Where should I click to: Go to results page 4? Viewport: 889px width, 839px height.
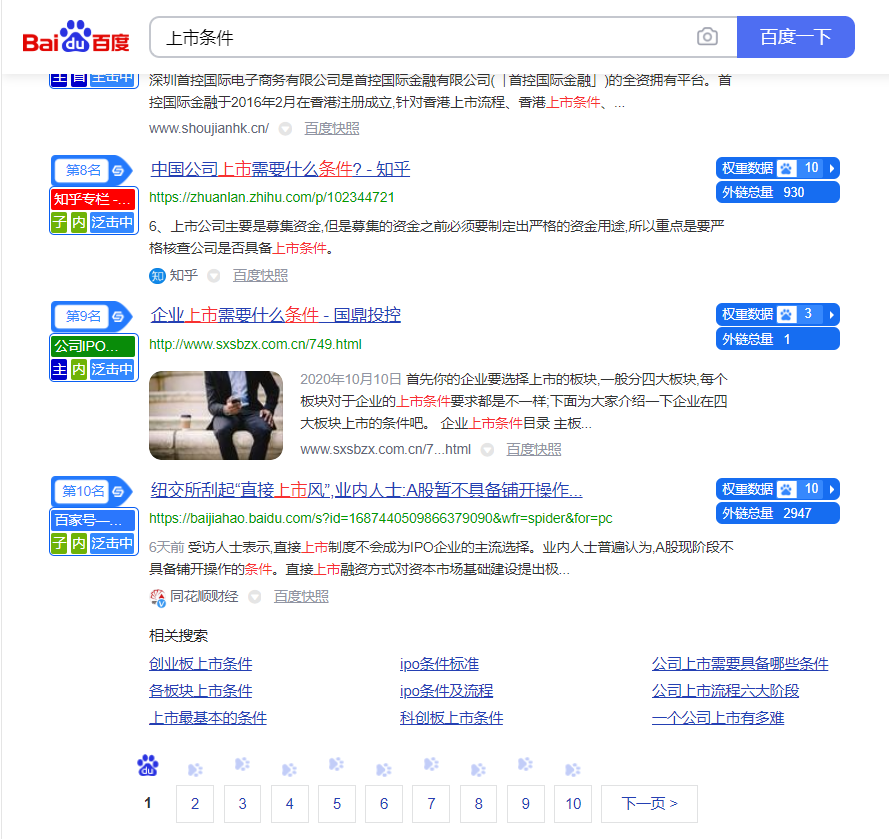pyautogui.click(x=290, y=804)
